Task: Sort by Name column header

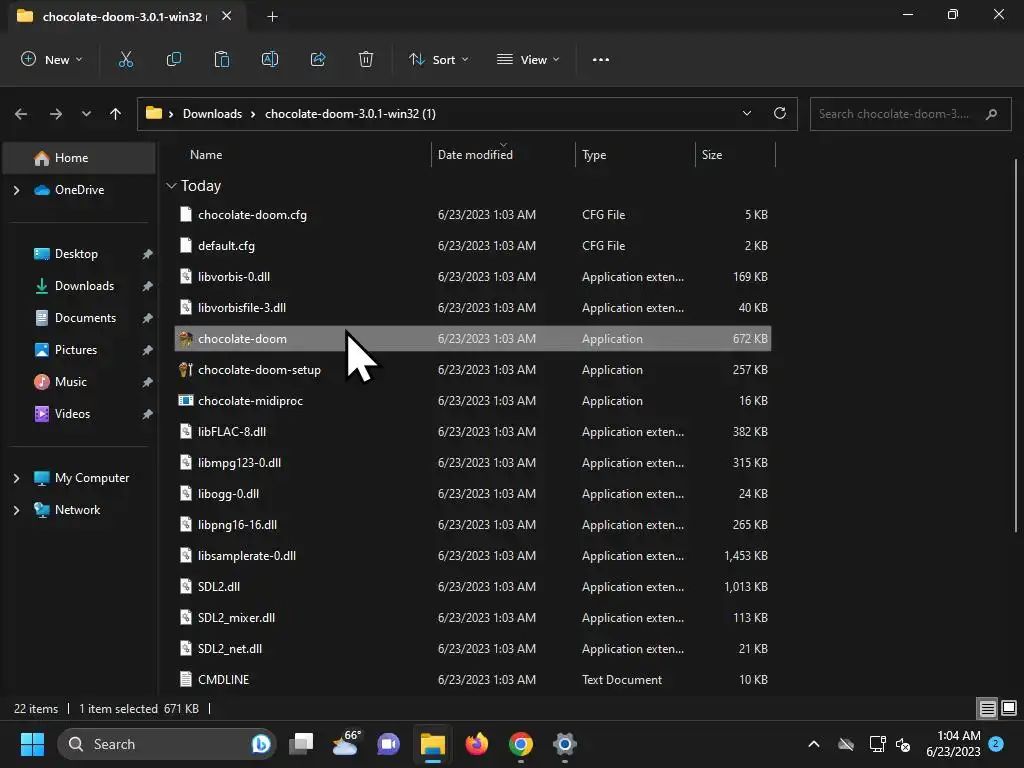Action: pos(206,155)
